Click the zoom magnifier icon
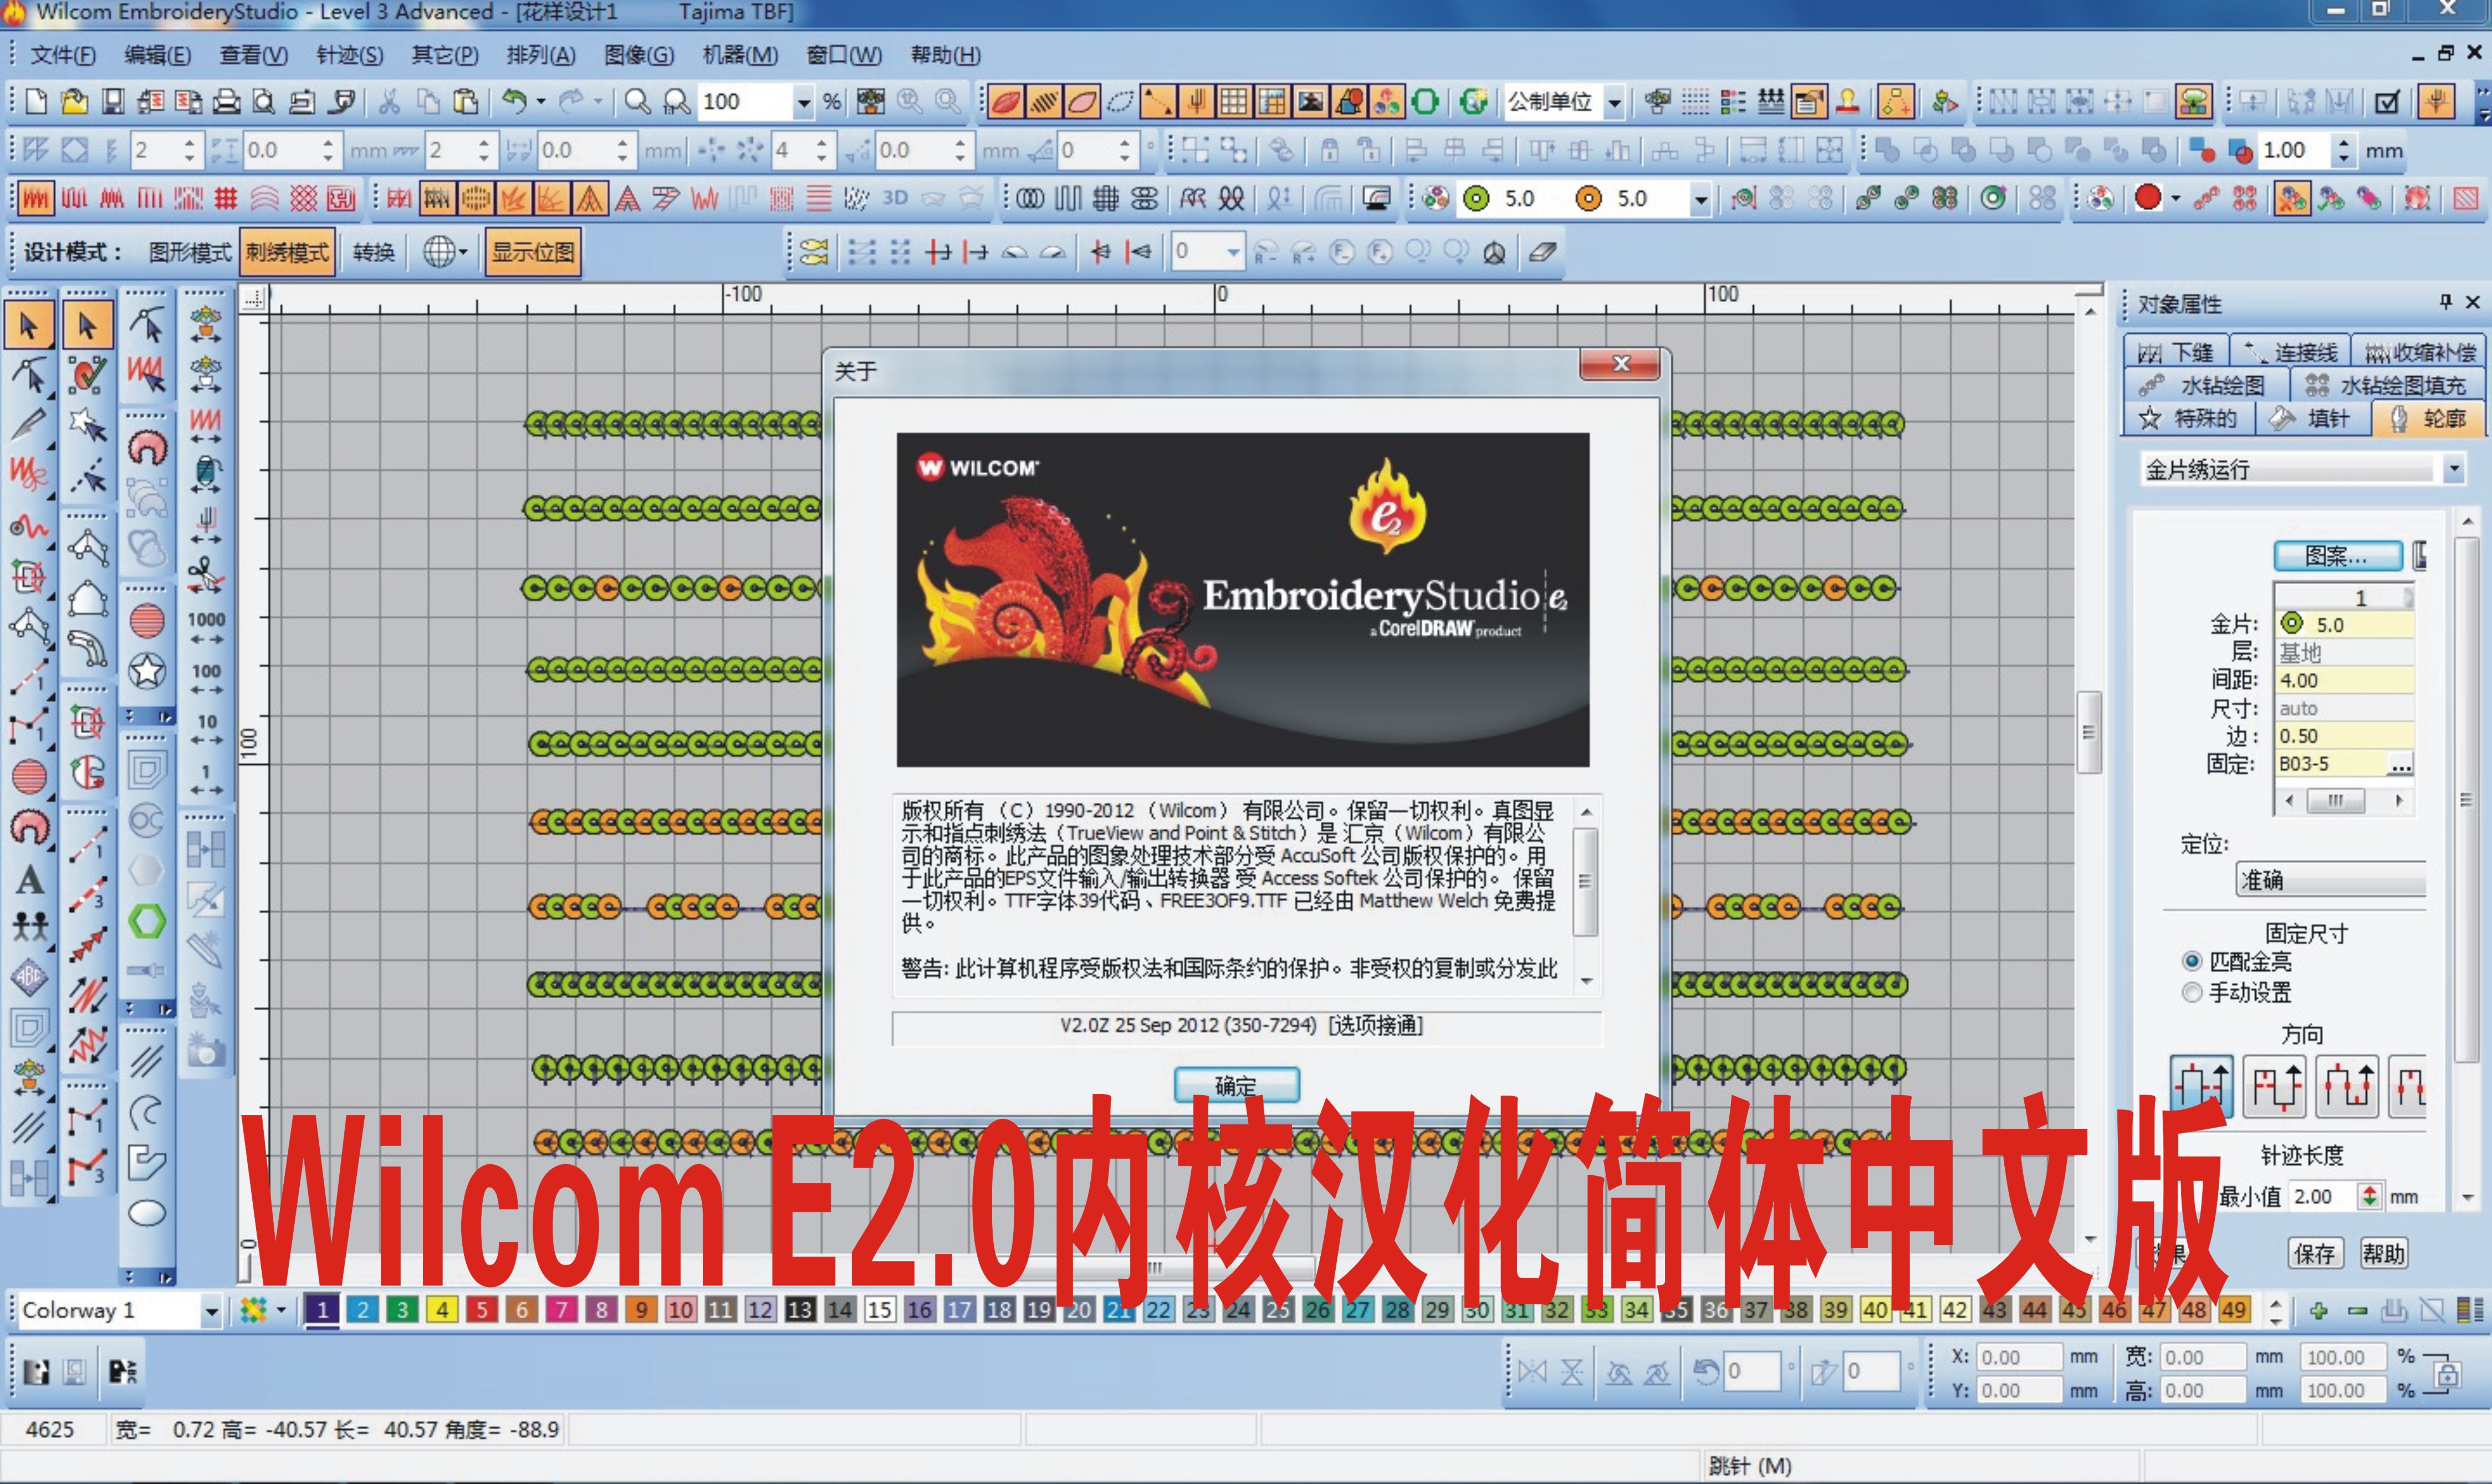The height and width of the screenshot is (1484, 2492). point(636,101)
